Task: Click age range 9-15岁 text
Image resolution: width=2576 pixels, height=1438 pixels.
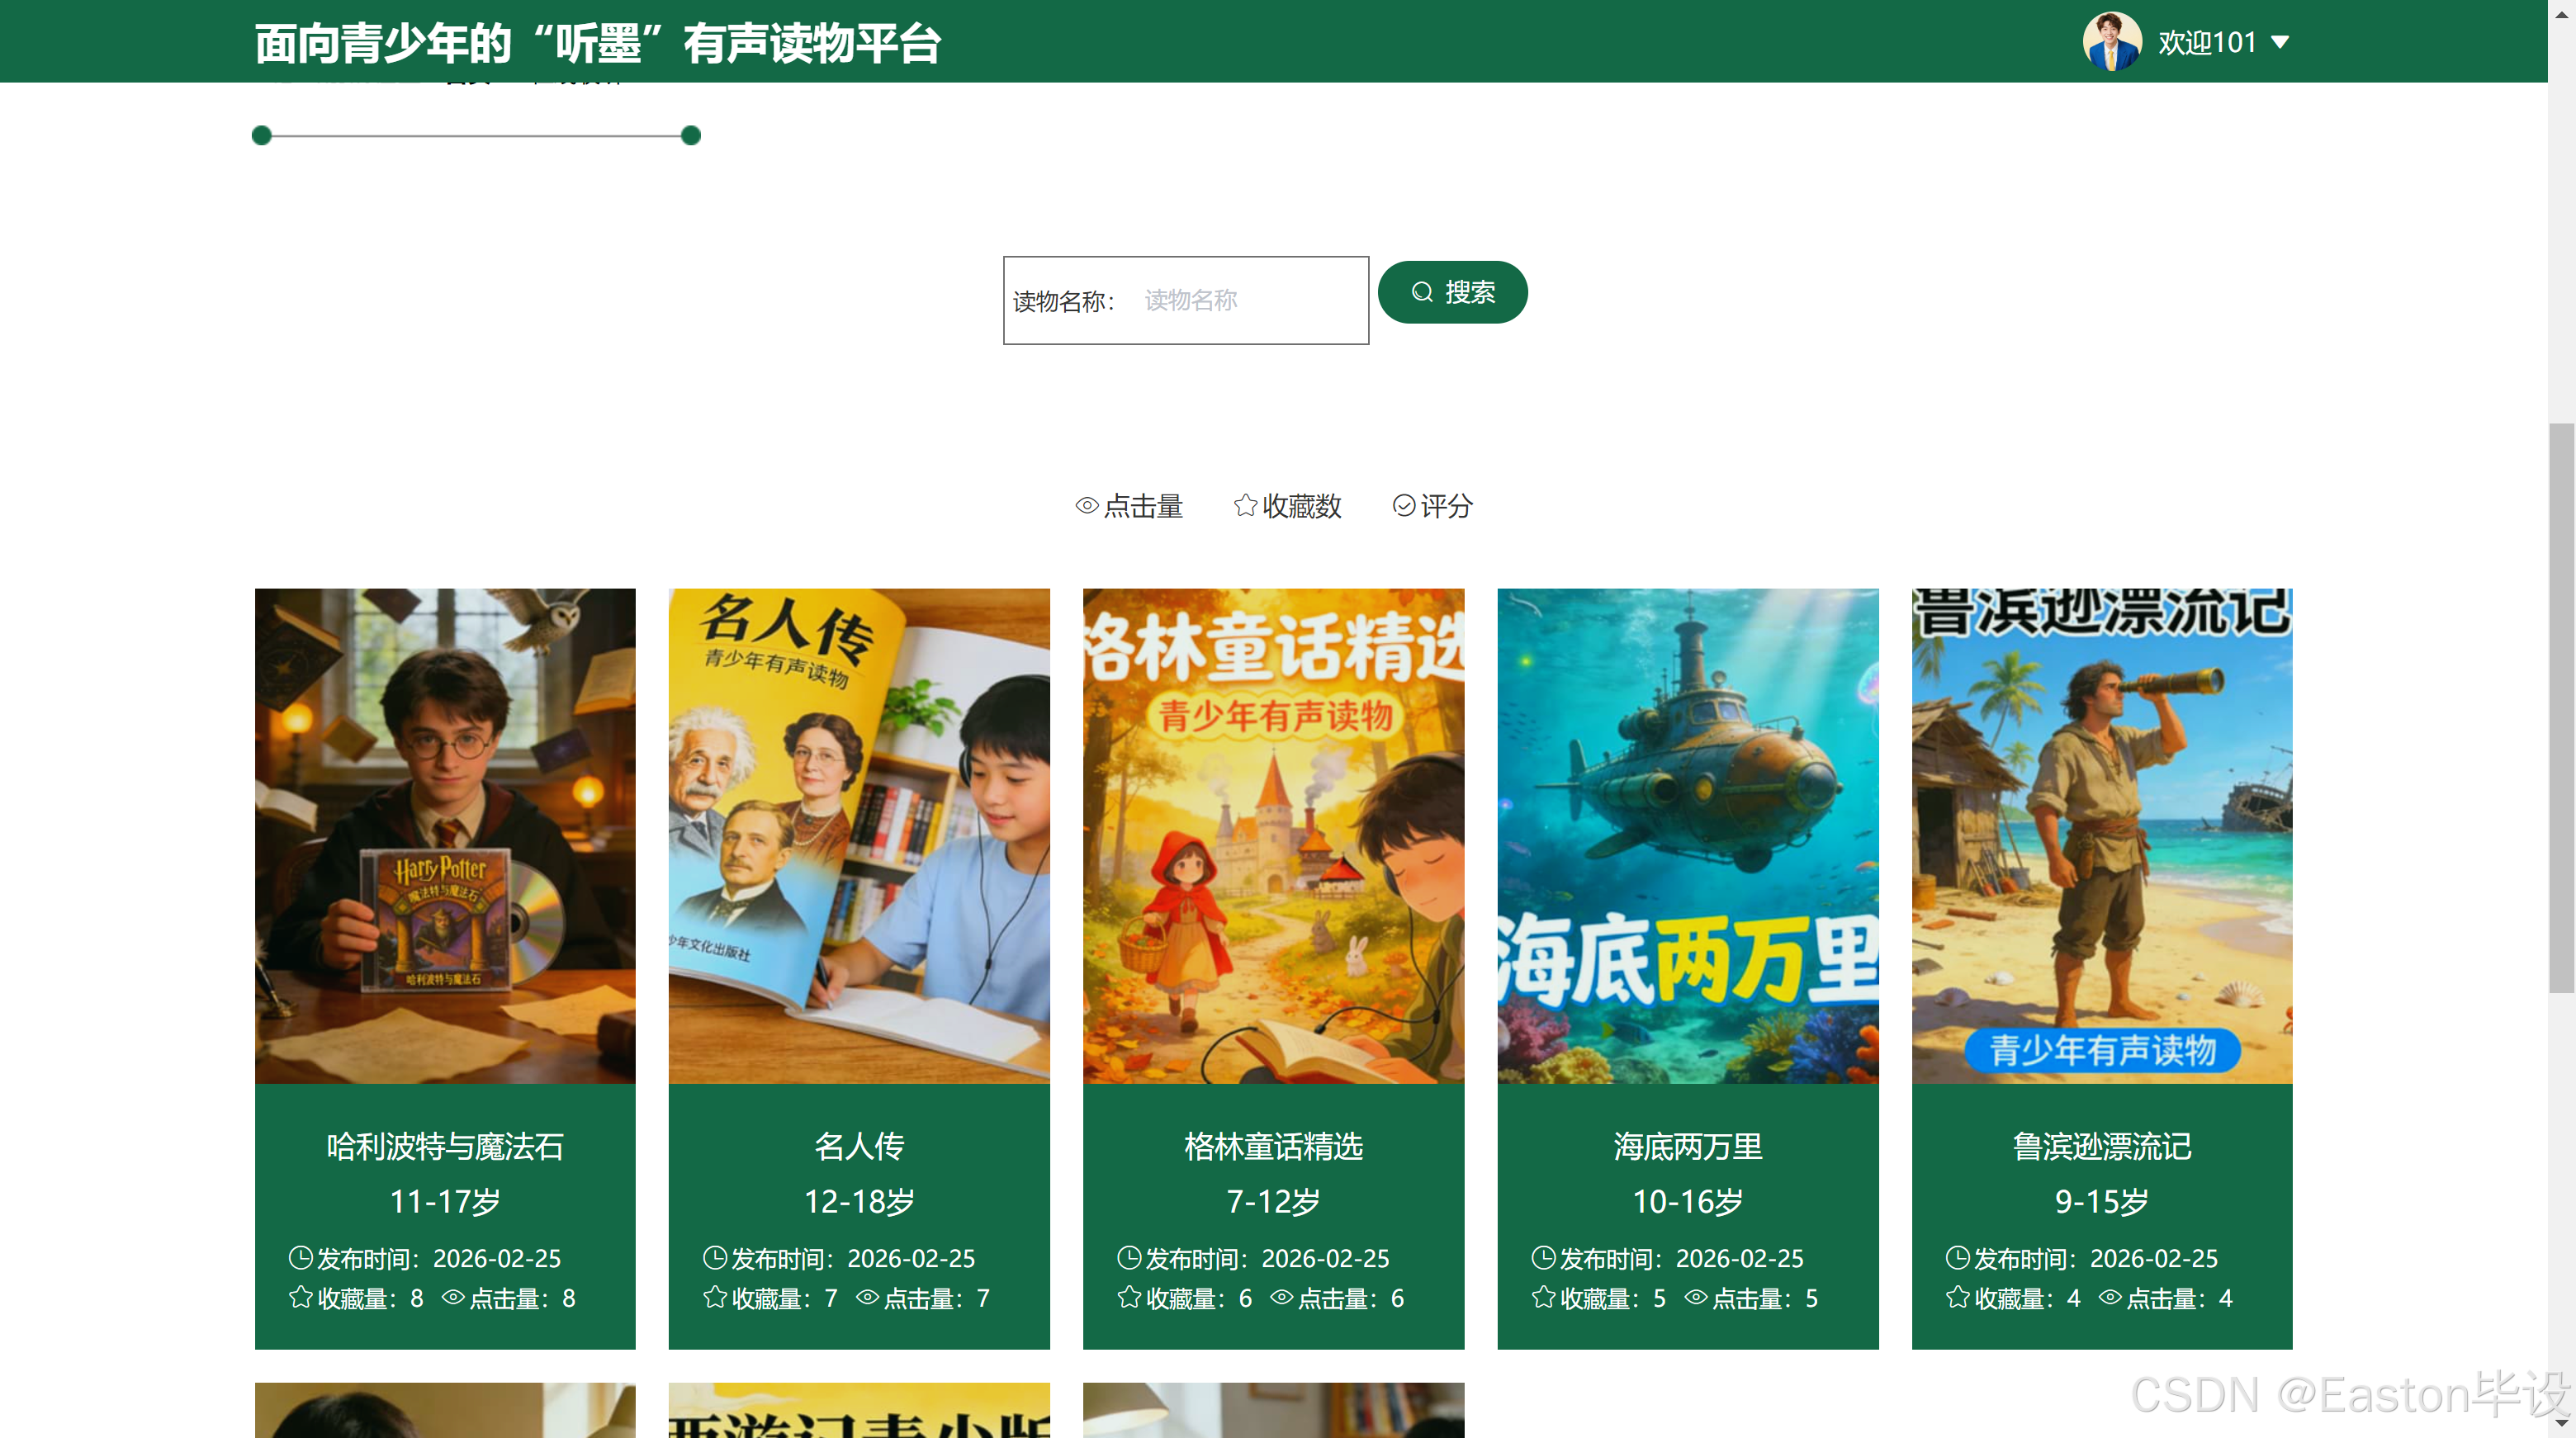Action: tap(2102, 1201)
